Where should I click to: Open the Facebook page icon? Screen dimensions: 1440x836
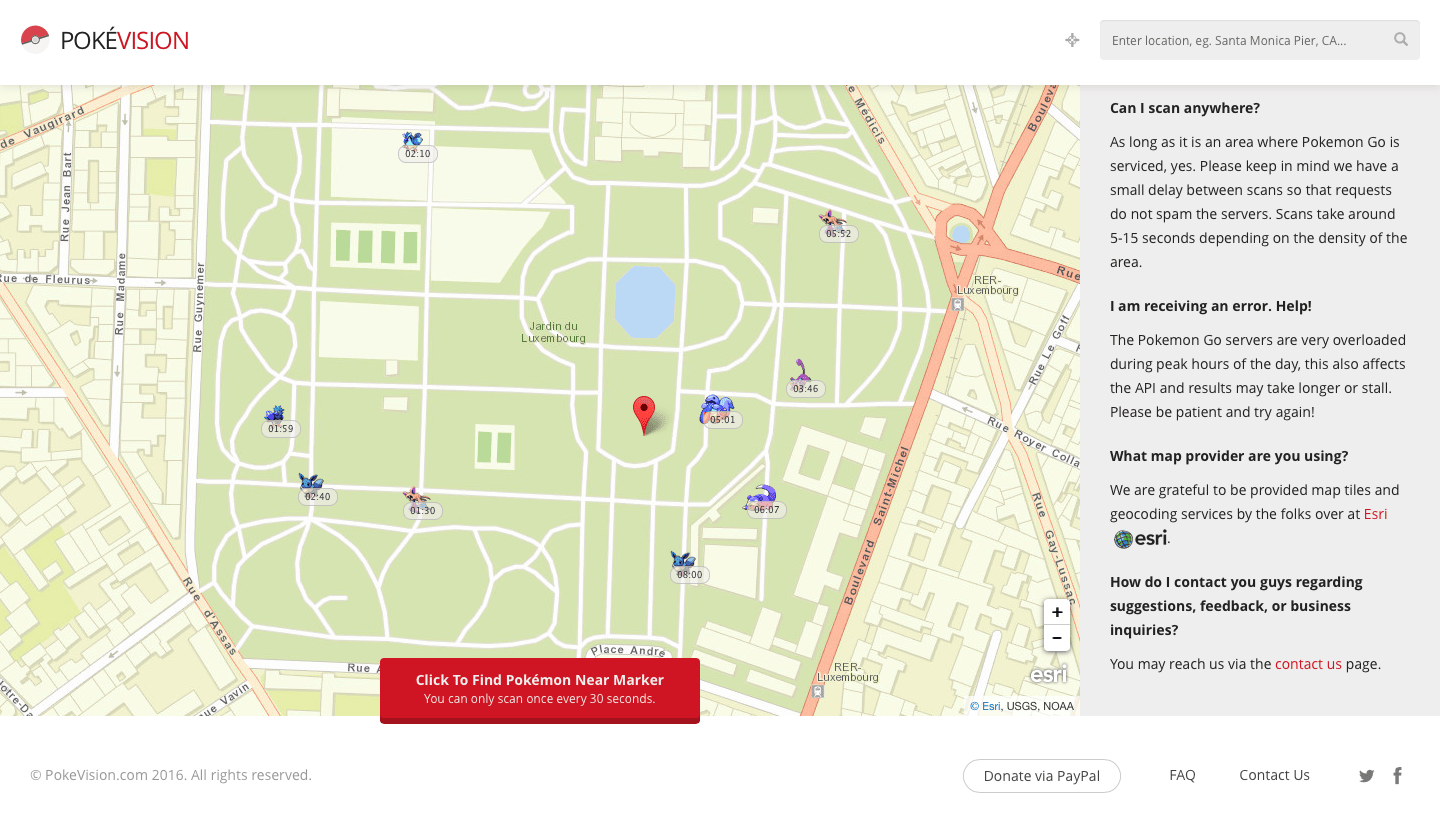tap(1397, 775)
